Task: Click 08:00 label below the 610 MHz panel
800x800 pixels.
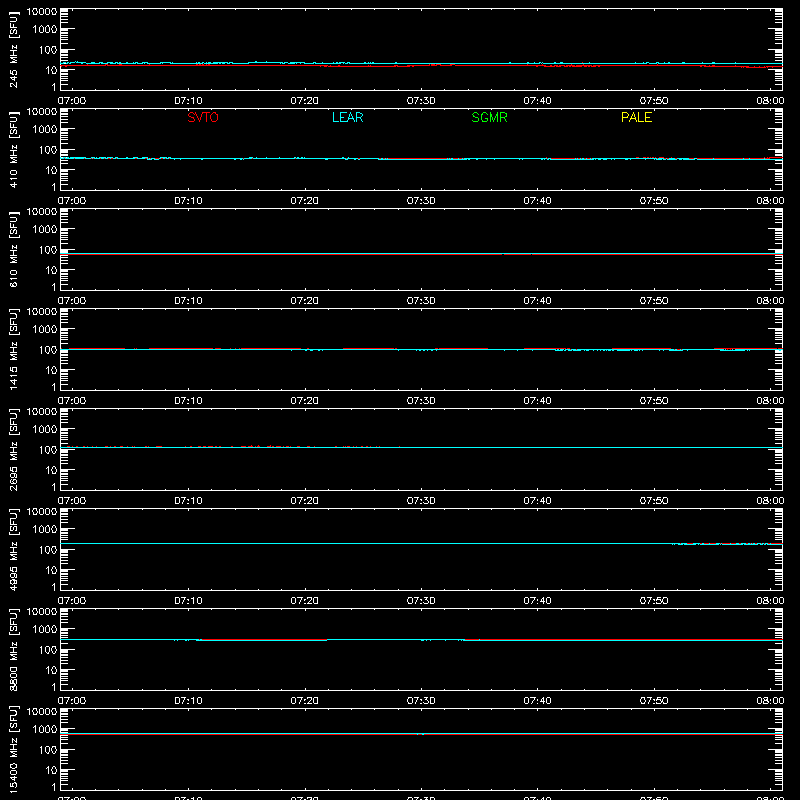Action: pyautogui.click(x=770, y=301)
